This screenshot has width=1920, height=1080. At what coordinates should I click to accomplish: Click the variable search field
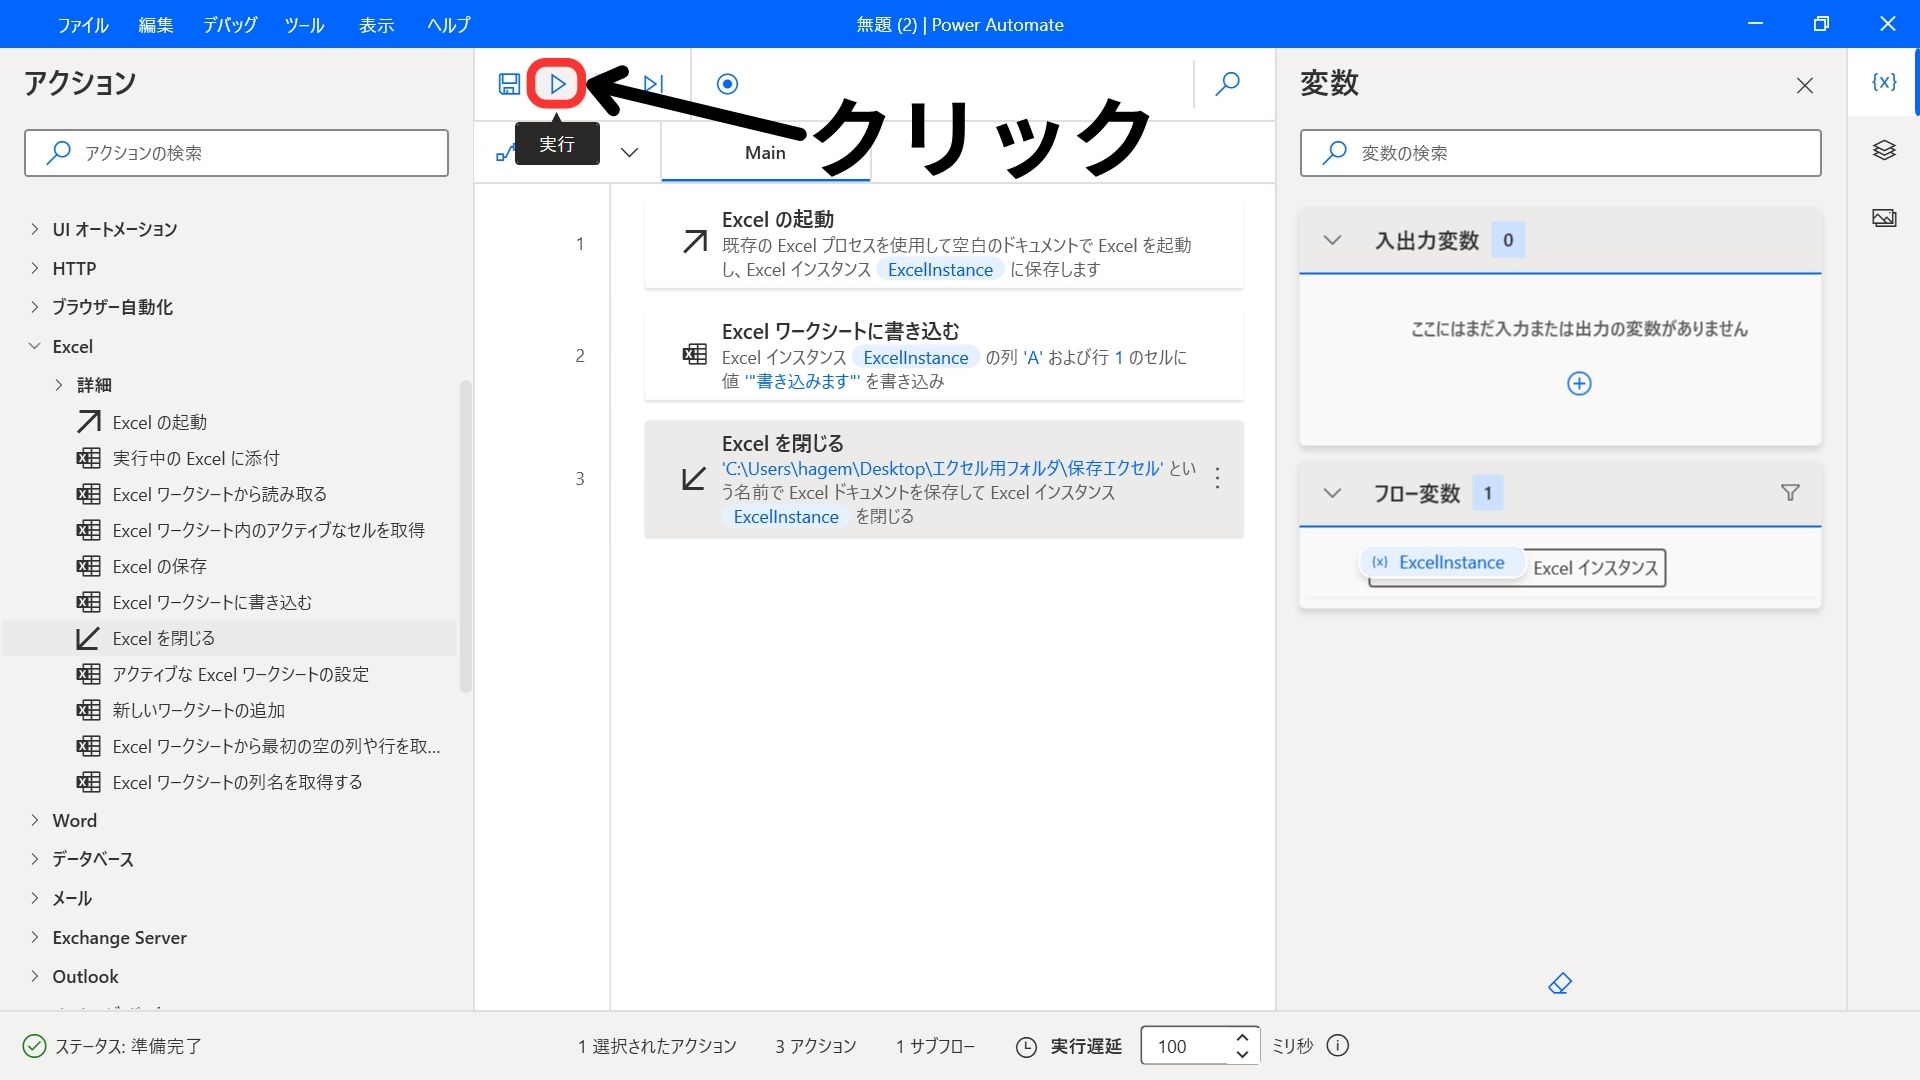[1560, 153]
